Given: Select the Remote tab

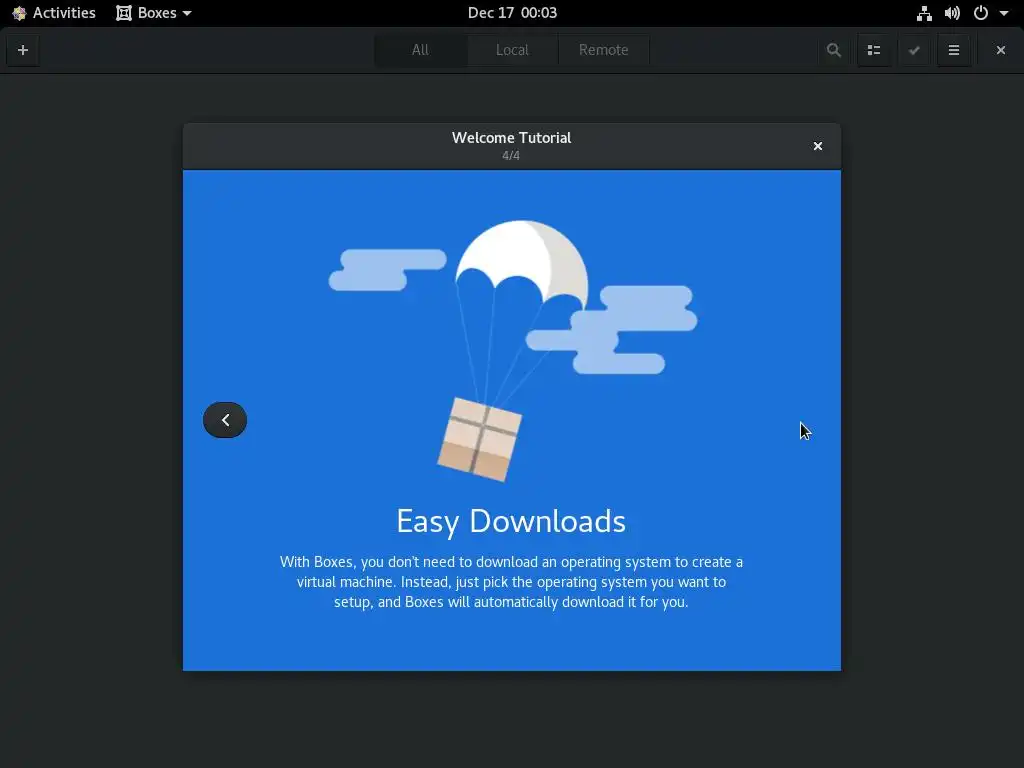Looking at the screenshot, I should coord(603,50).
